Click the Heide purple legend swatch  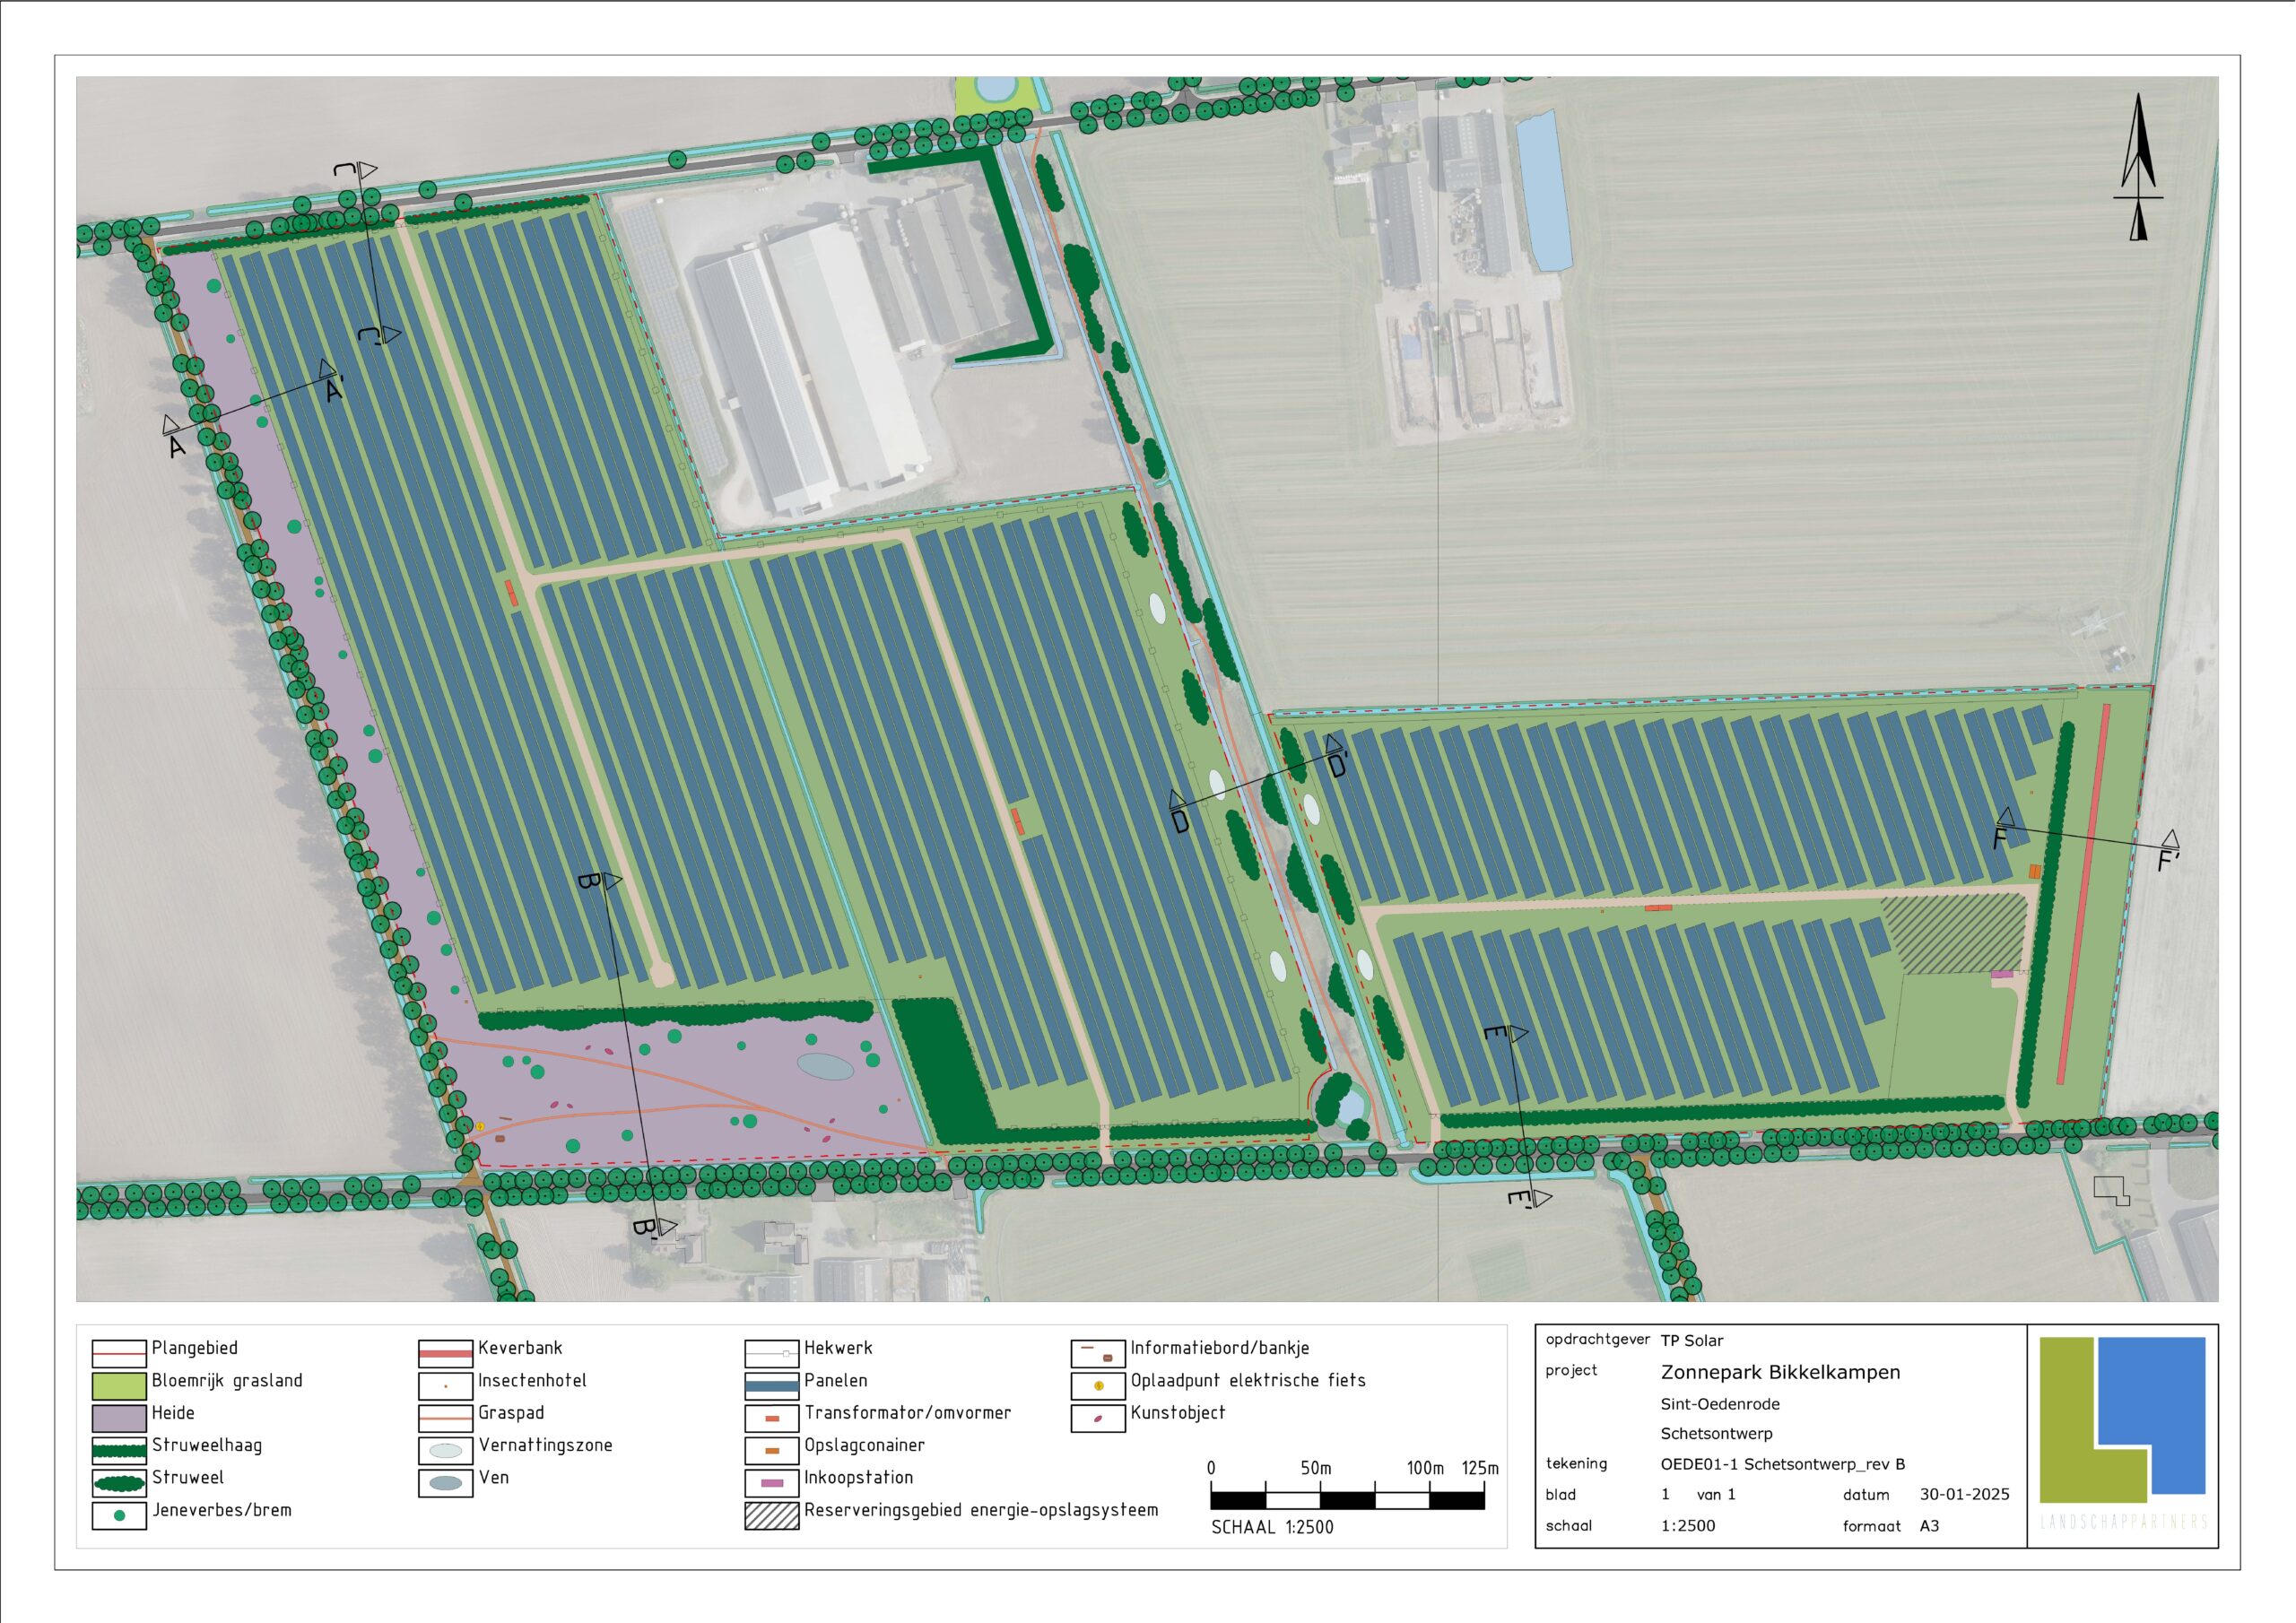click(119, 1419)
